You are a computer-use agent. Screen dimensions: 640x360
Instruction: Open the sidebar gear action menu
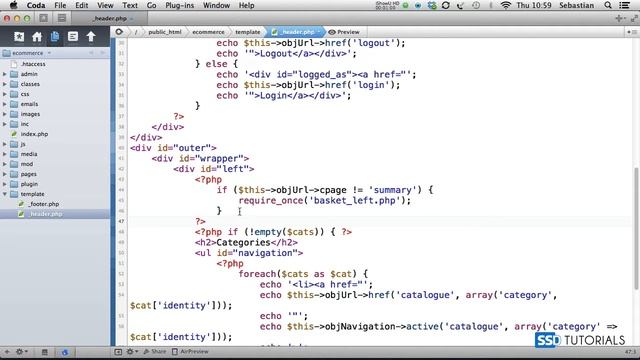point(21,351)
